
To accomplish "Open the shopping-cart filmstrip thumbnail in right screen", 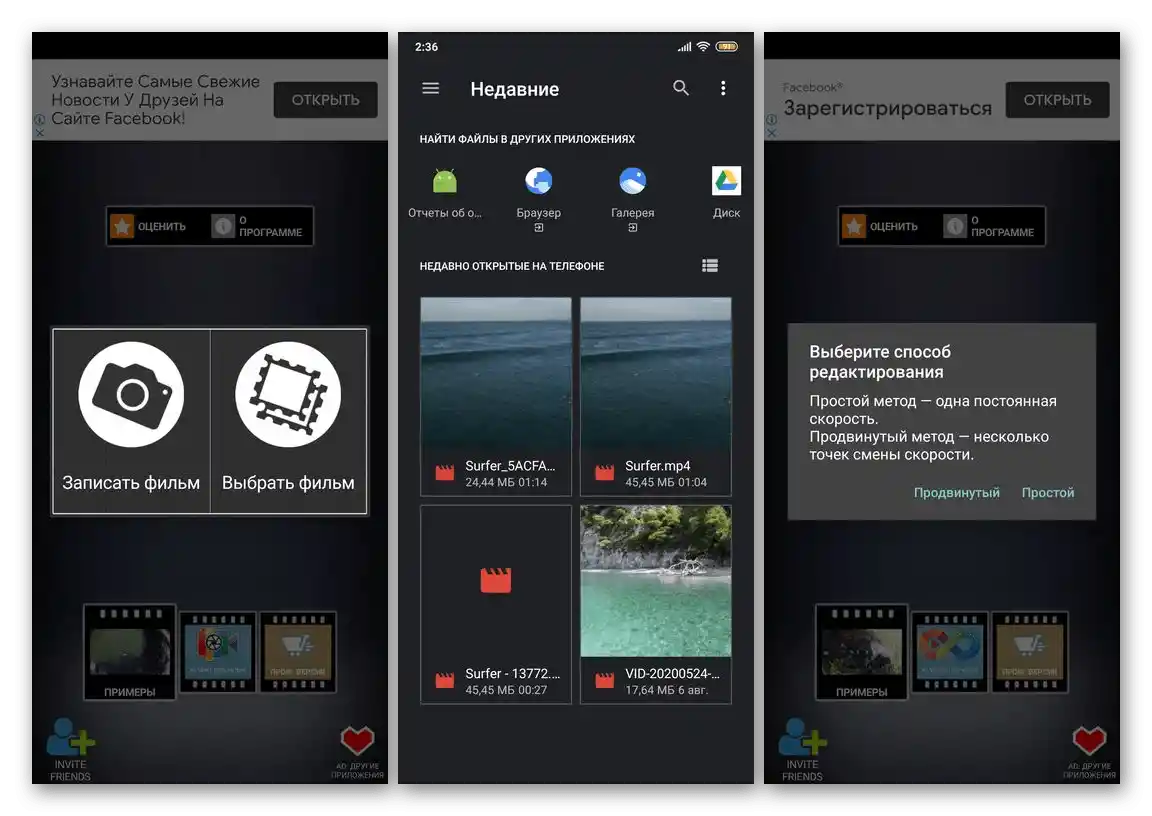I will (1030, 652).
